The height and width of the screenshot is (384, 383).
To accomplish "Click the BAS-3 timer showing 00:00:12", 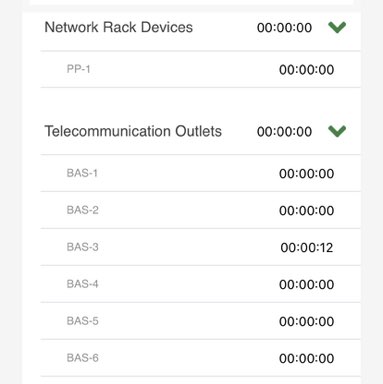I will tap(307, 248).
